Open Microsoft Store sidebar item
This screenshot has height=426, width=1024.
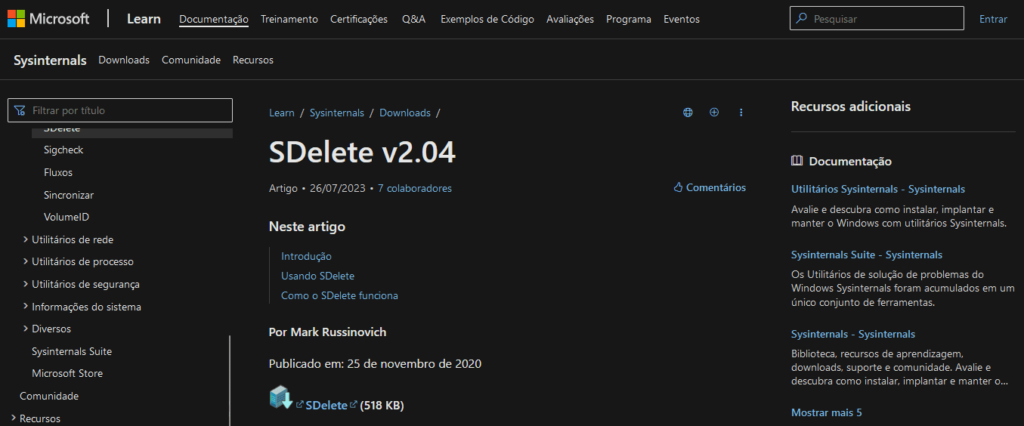pyautogui.click(x=67, y=374)
